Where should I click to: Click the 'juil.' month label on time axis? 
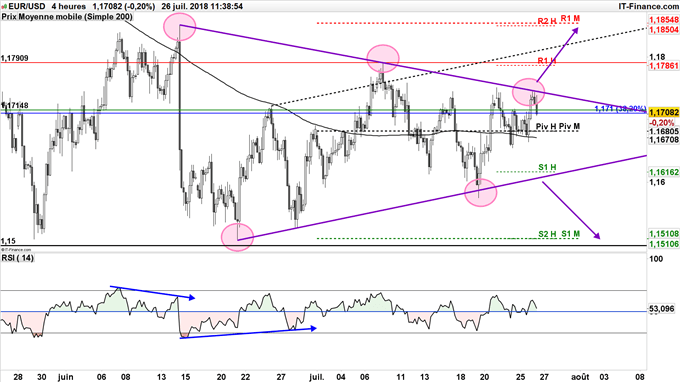tap(317, 377)
